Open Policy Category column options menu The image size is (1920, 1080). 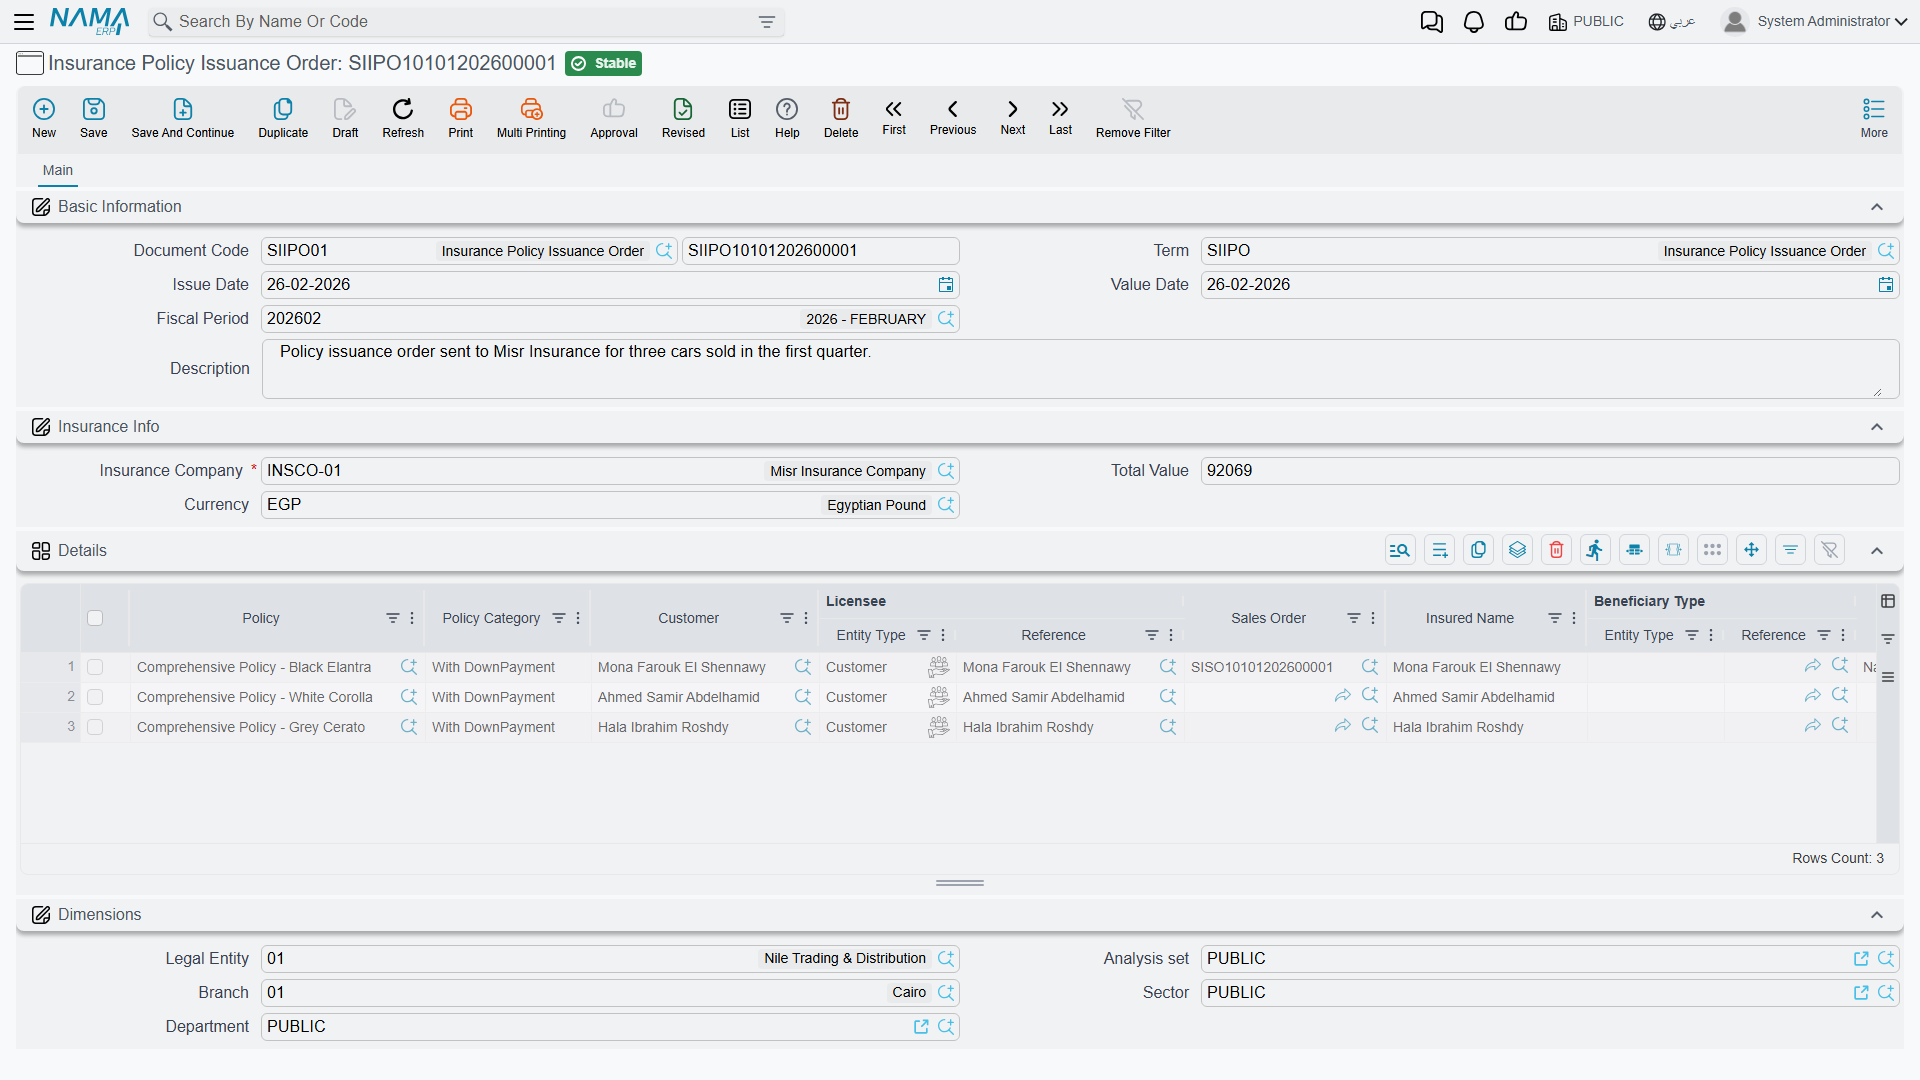(578, 618)
